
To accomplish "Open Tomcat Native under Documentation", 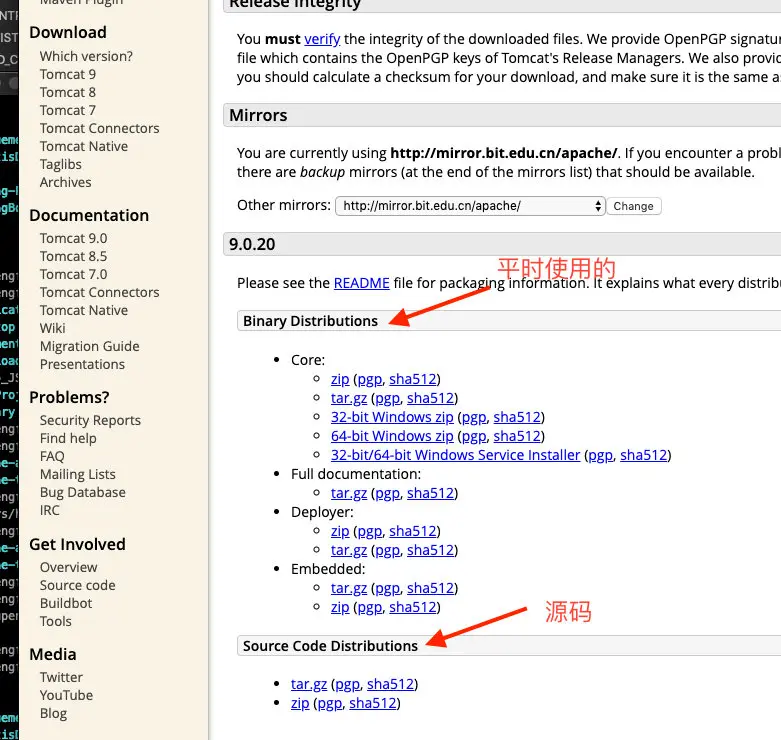I will coord(84,310).
